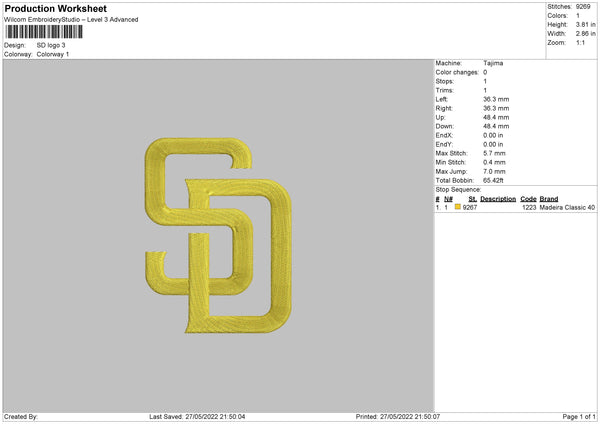Click the barcode under the worksheet title
This screenshot has height=424, width=600.
[x=44, y=32]
